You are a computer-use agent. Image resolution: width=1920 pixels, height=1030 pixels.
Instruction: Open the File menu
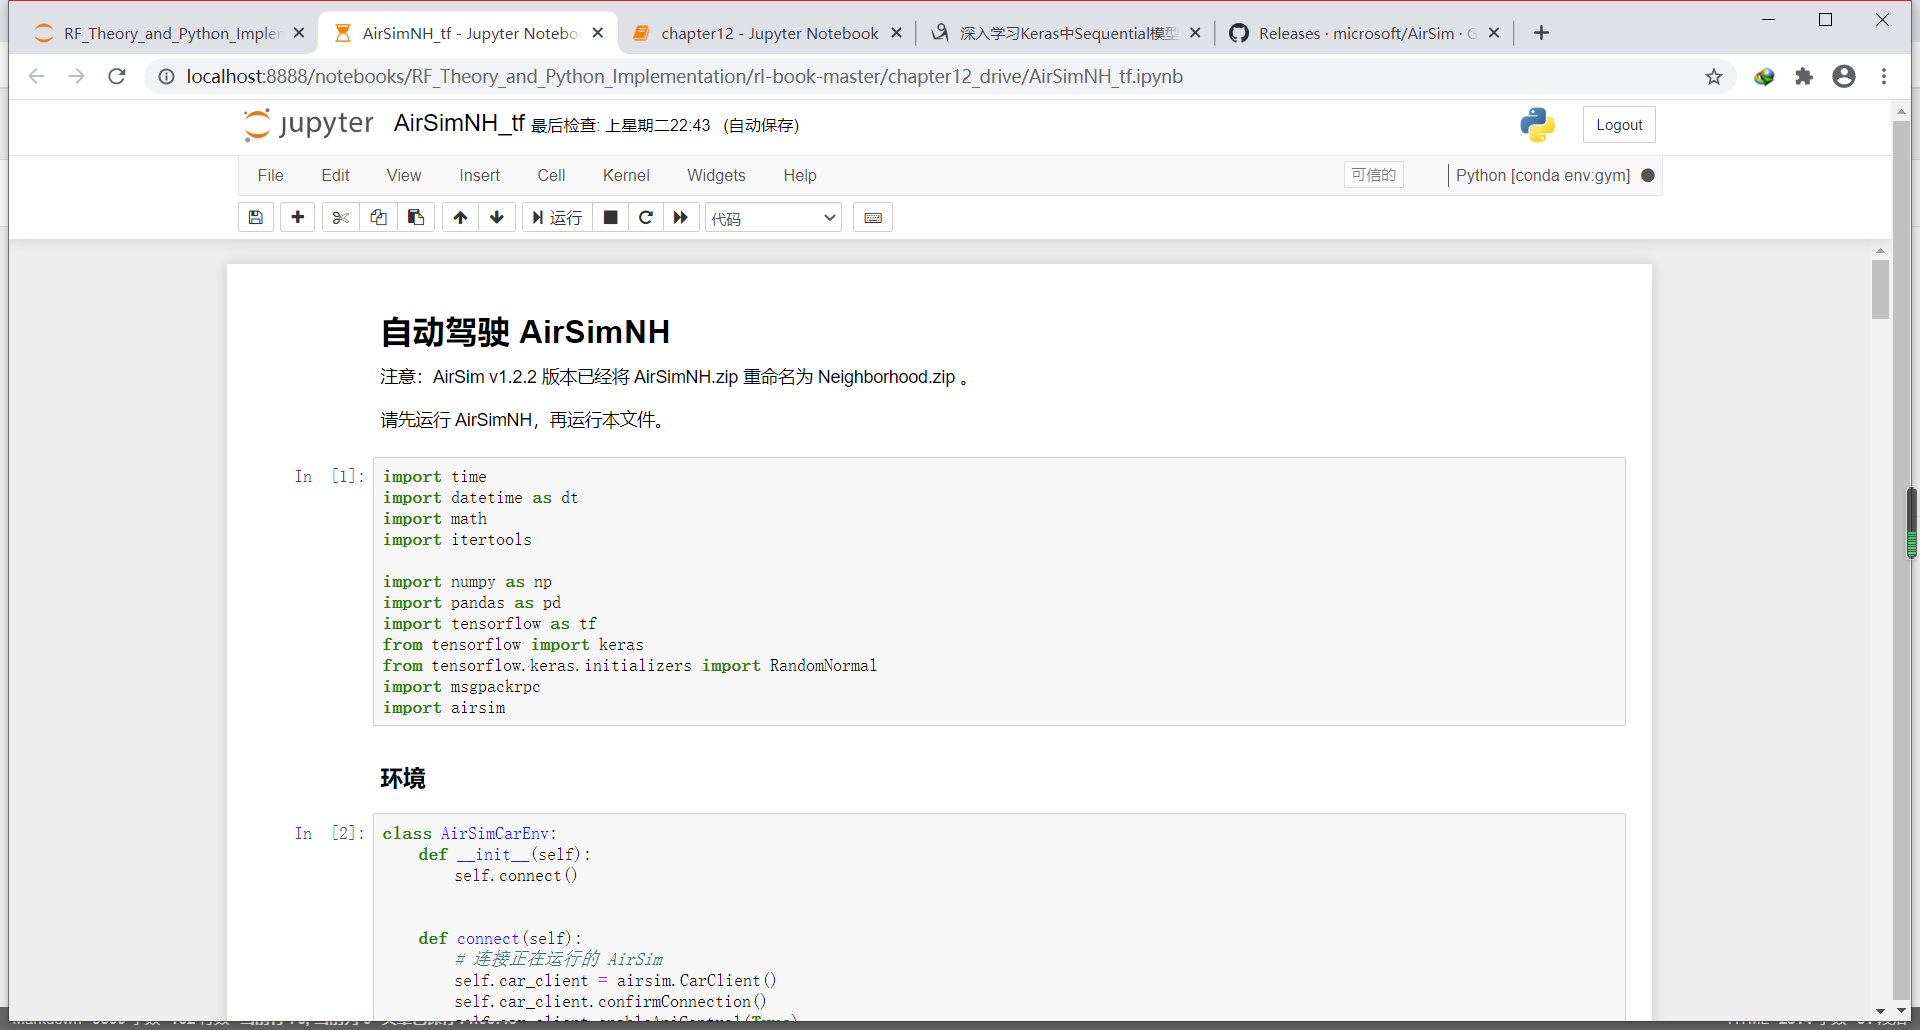click(x=270, y=175)
